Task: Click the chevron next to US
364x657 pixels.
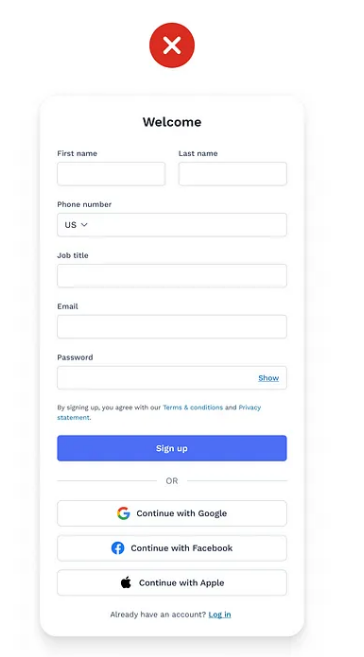Action: pos(84,225)
